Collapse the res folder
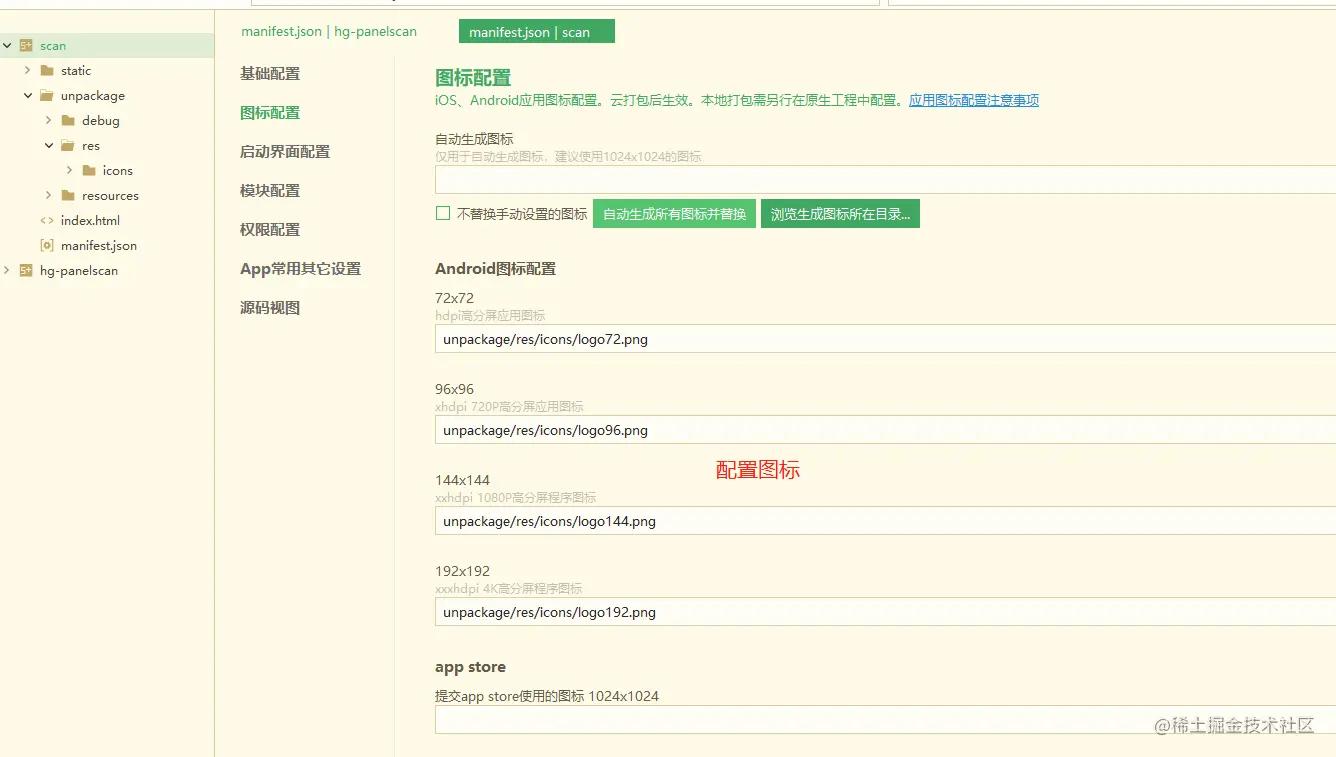 49,146
